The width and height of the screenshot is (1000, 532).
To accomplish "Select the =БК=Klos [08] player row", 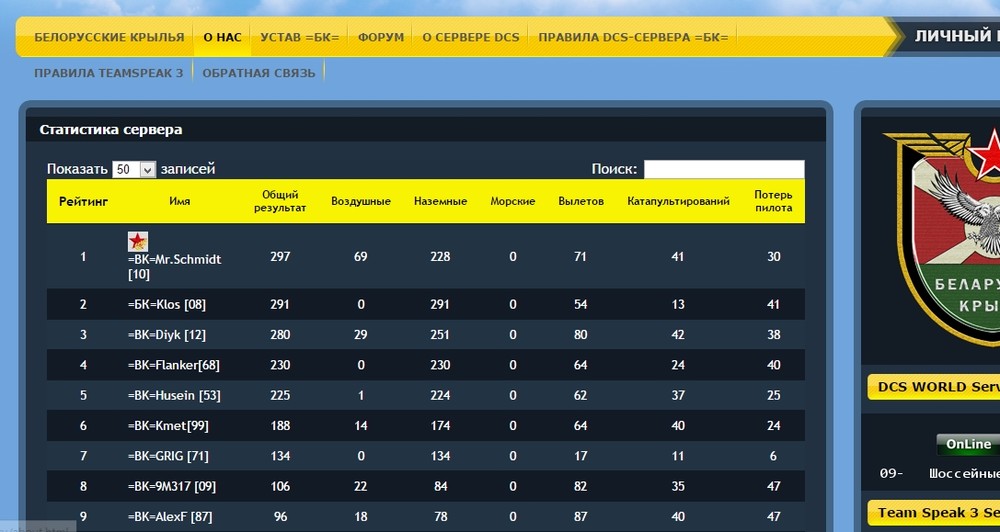I will 425,304.
